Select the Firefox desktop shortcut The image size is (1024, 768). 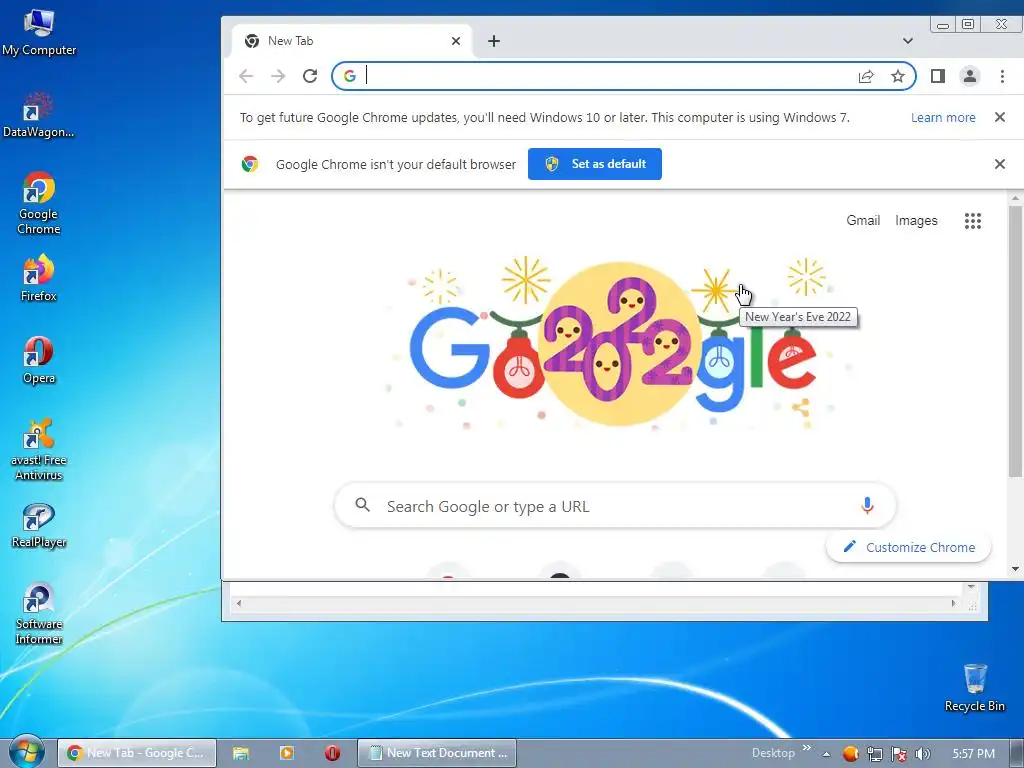point(39,278)
